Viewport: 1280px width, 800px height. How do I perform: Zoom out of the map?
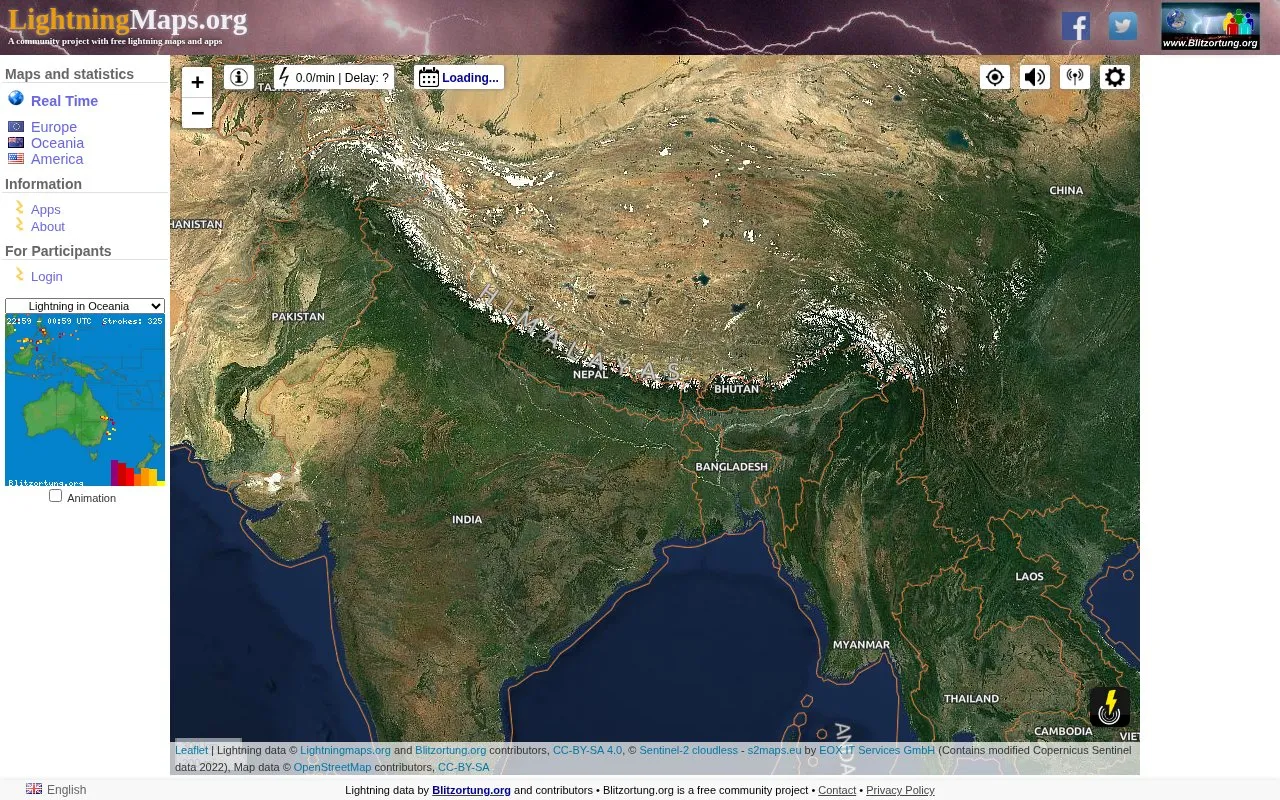pos(197,113)
